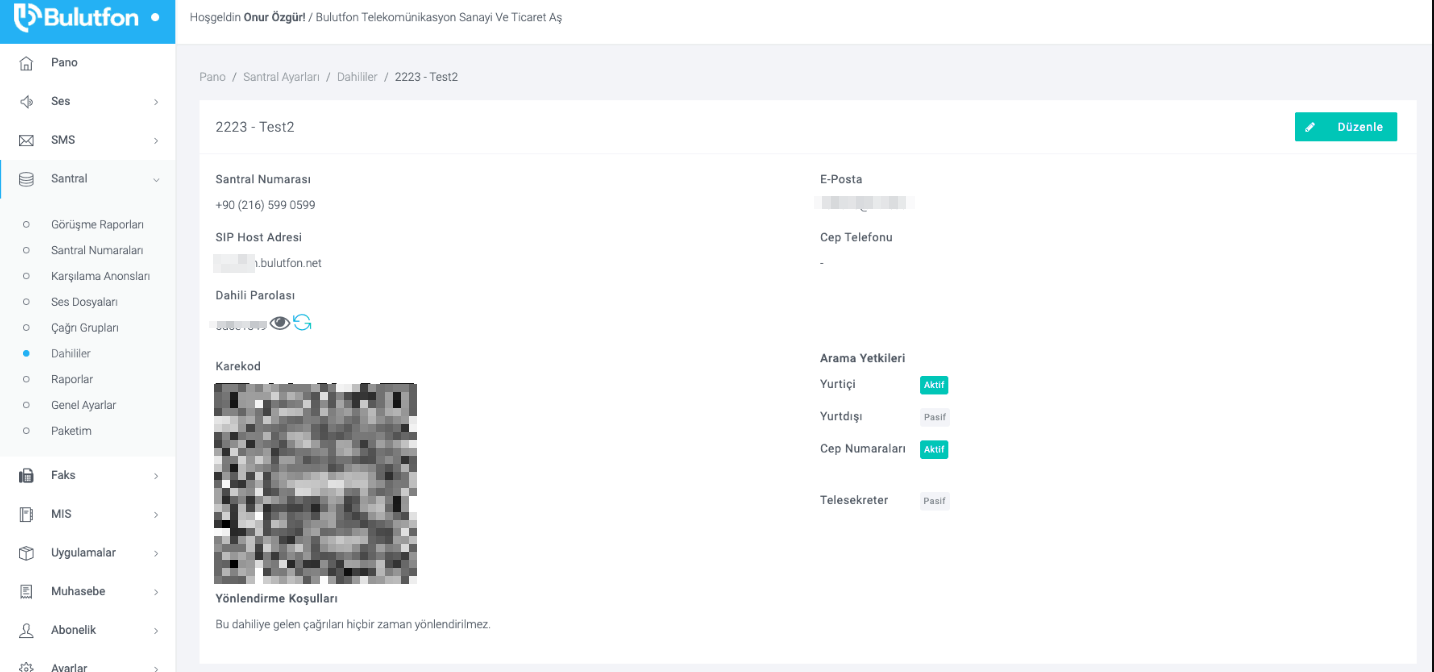The height and width of the screenshot is (672, 1434).
Task: Open Karşılama Anonsları submenu item
Action: tap(100, 276)
